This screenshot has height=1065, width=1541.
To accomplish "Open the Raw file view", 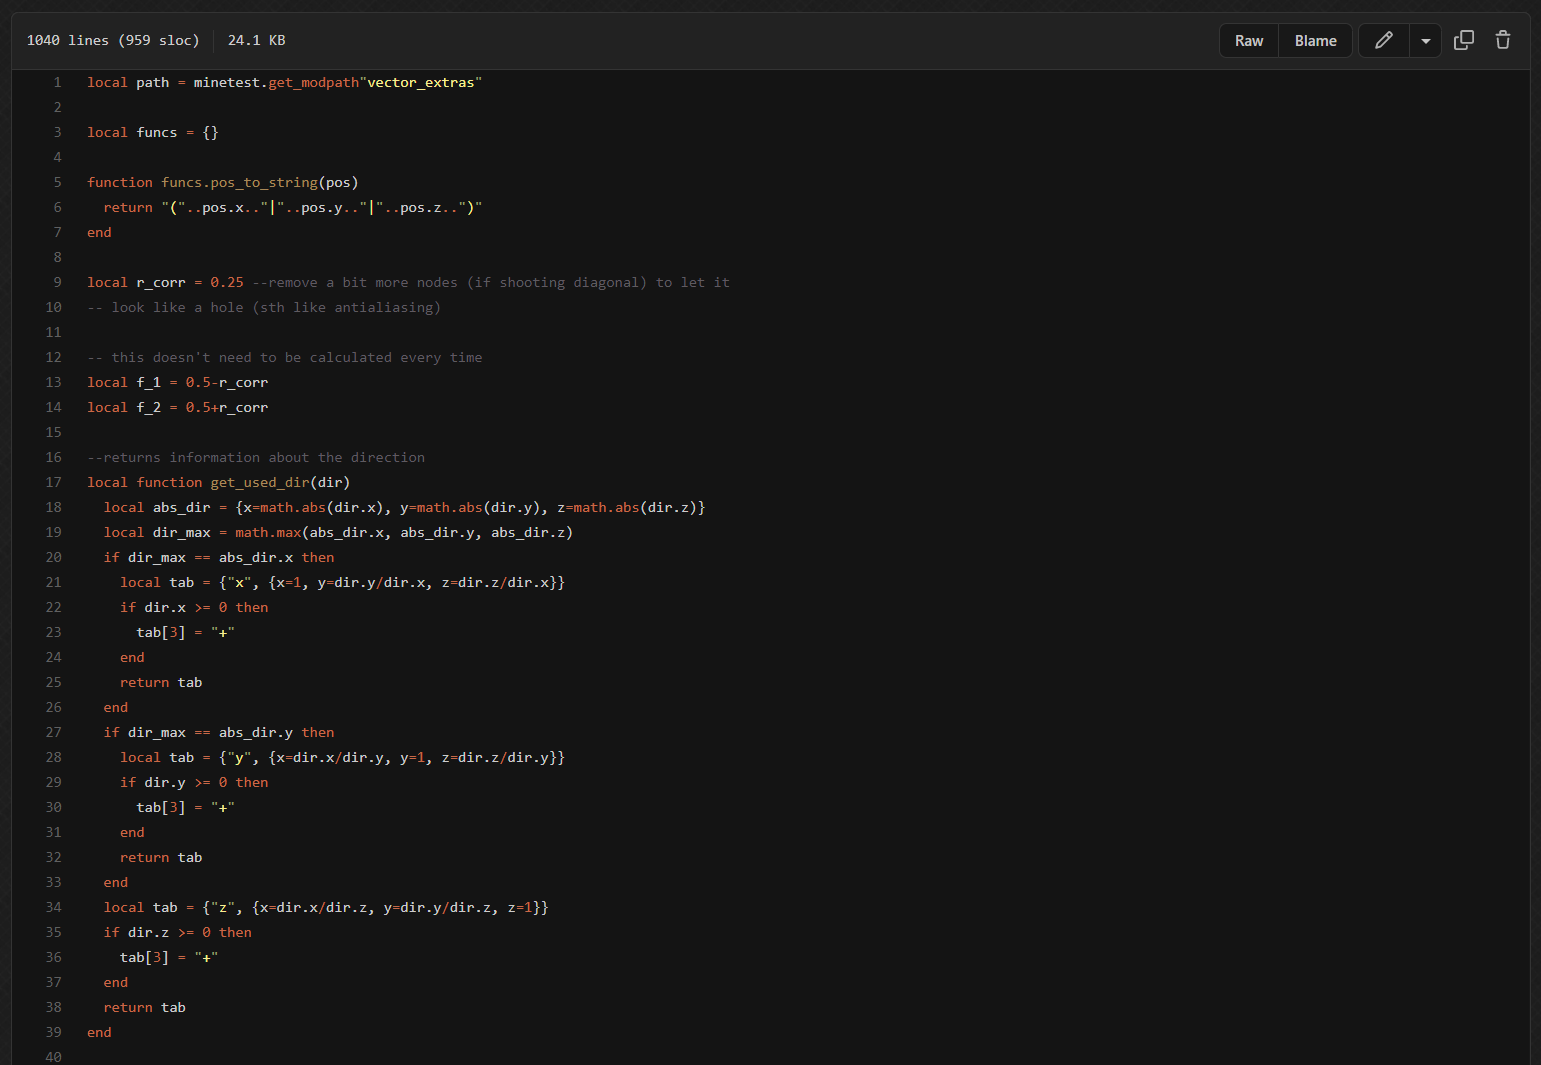I will pos(1248,41).
